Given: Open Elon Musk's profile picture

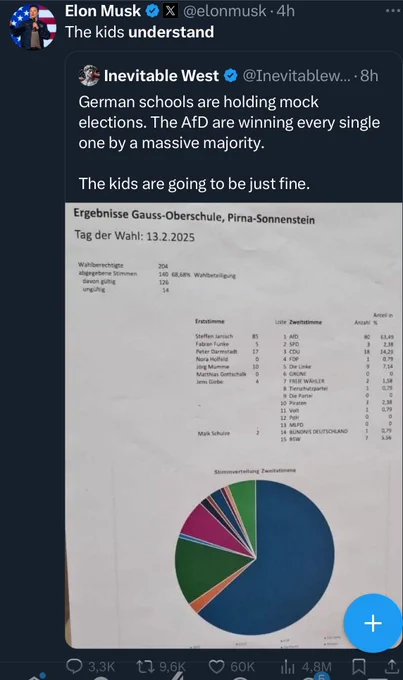Looking at the screenshot, I should [33, 26].
